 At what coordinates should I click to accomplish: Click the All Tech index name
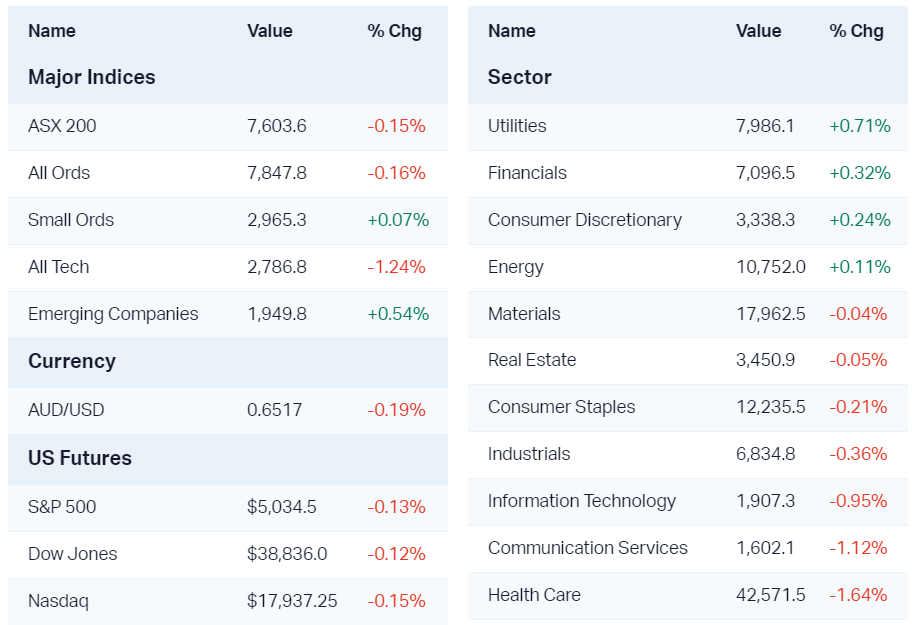click(59, 267)
